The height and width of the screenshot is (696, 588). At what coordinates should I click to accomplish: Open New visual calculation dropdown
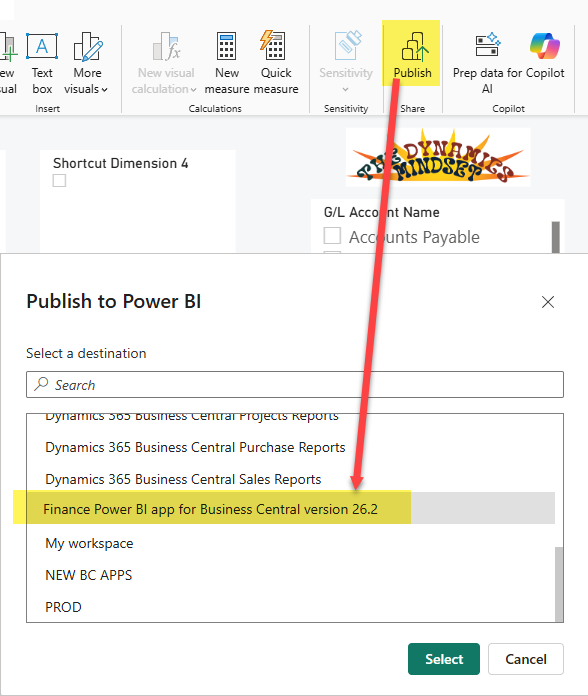tap(165, 63)
